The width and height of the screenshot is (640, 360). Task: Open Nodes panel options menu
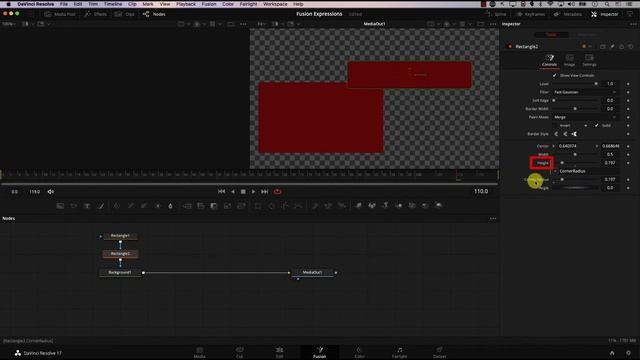pos(493,218)
